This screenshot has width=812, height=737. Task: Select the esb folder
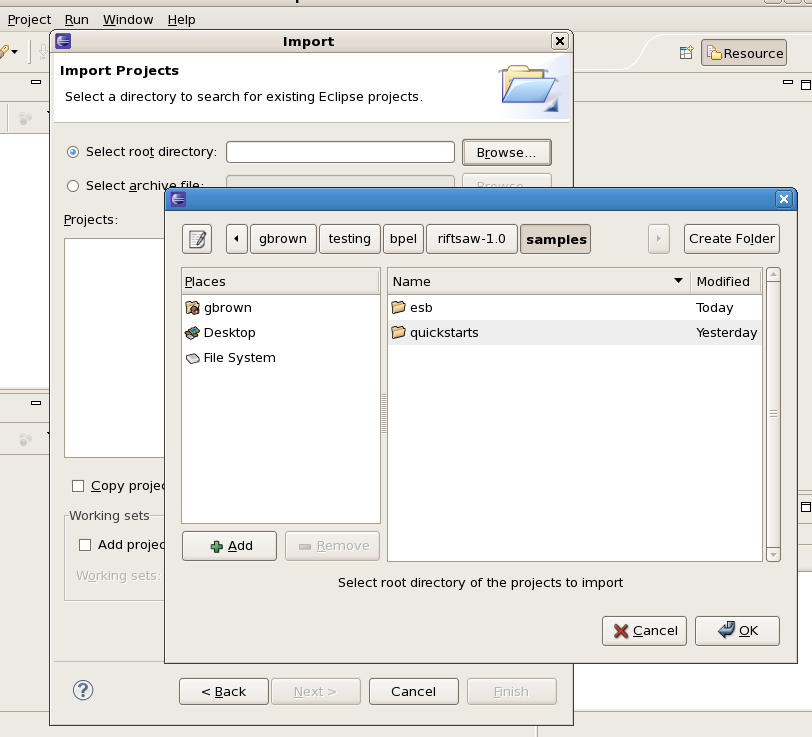421,308
